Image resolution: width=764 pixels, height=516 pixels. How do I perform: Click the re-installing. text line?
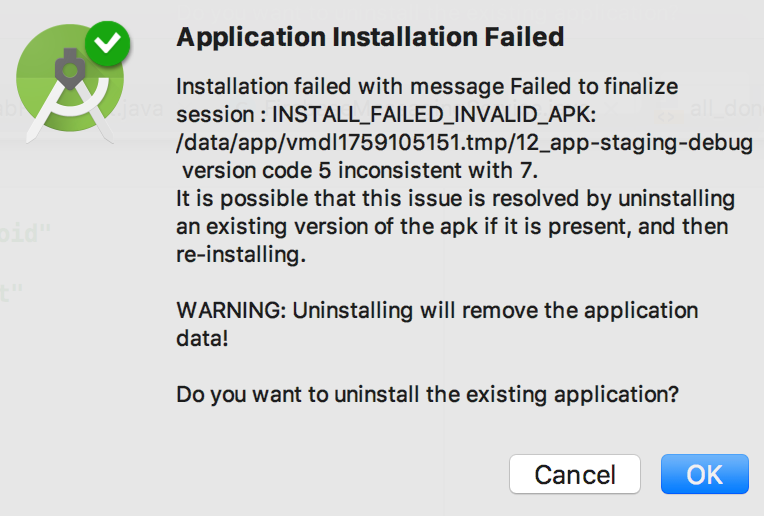240,254
